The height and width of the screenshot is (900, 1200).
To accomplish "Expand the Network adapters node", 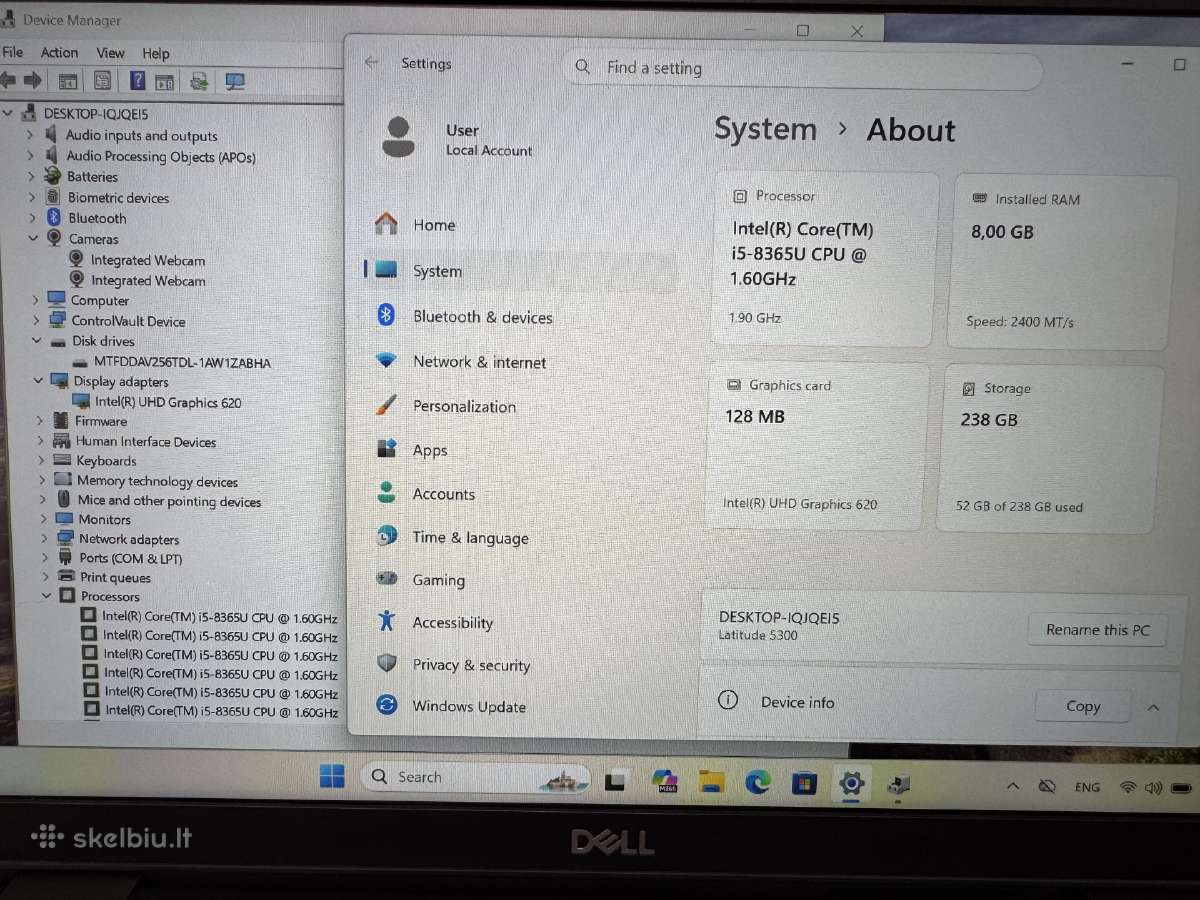I will pos(44,539).
